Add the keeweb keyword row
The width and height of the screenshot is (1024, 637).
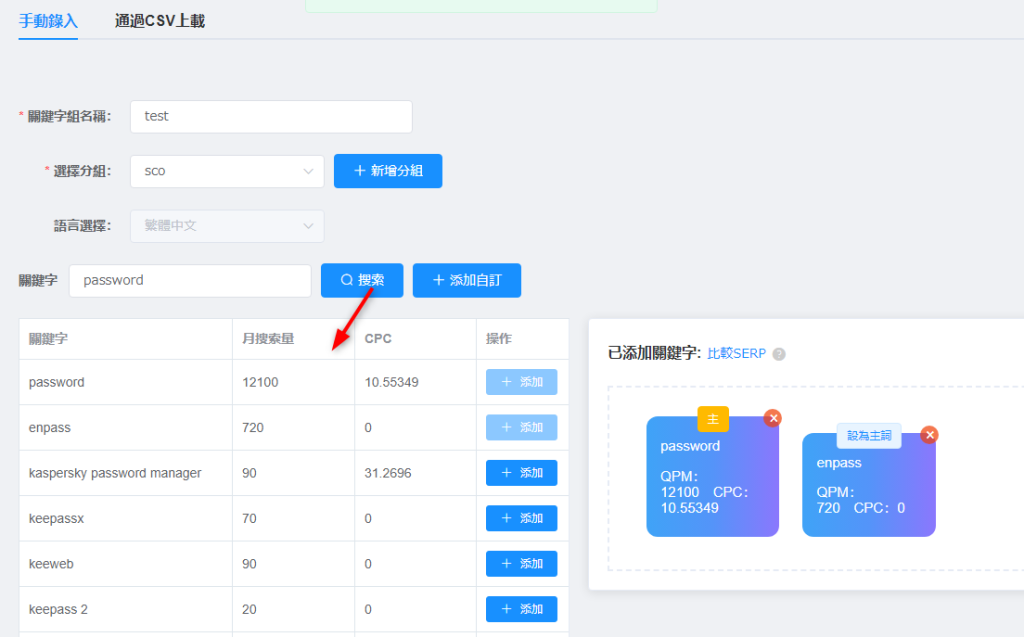521,564
